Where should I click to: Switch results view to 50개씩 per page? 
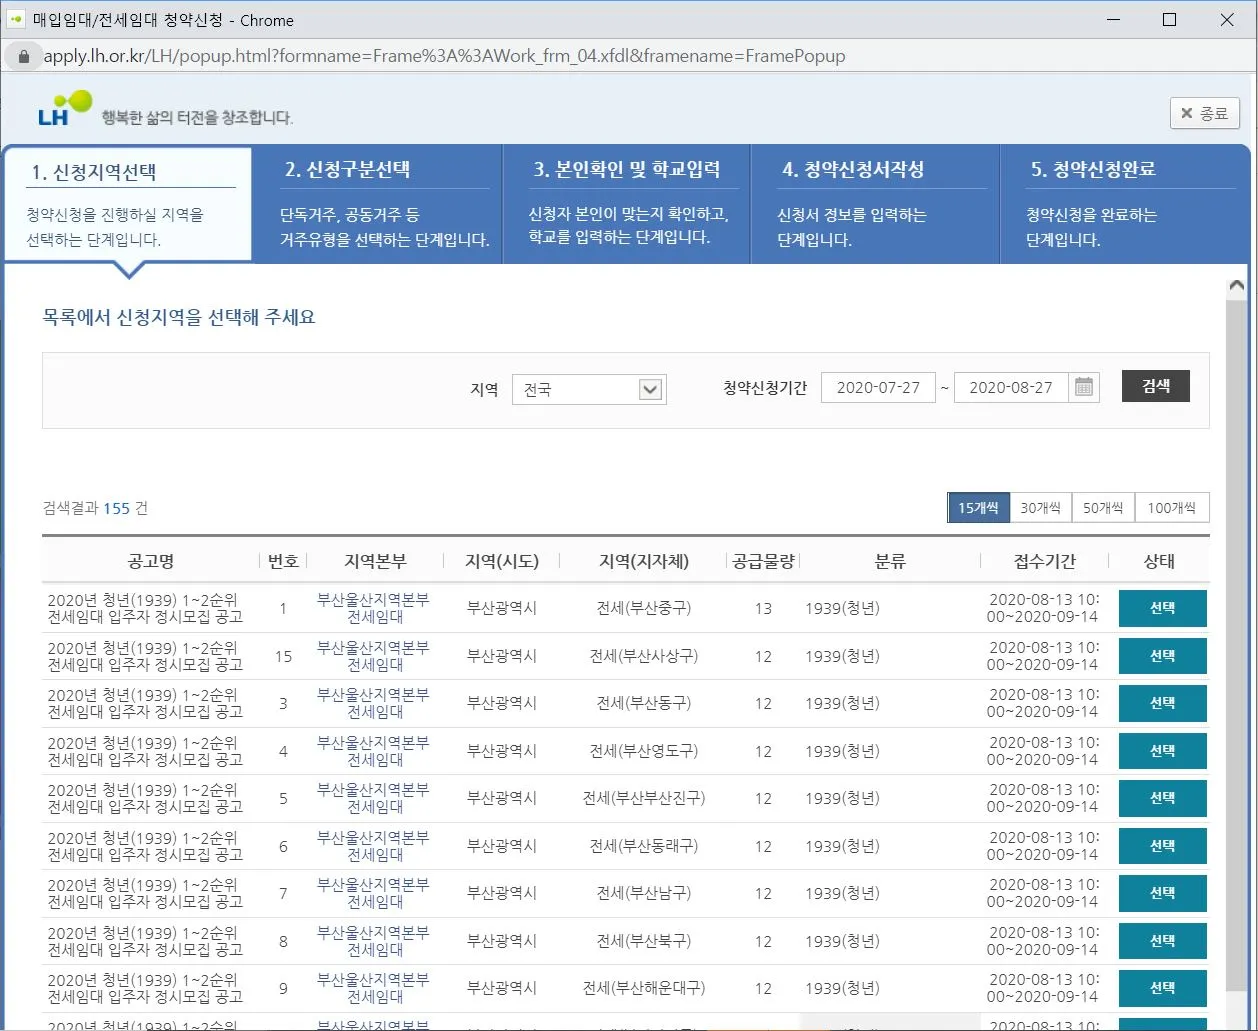[1103, 507]
